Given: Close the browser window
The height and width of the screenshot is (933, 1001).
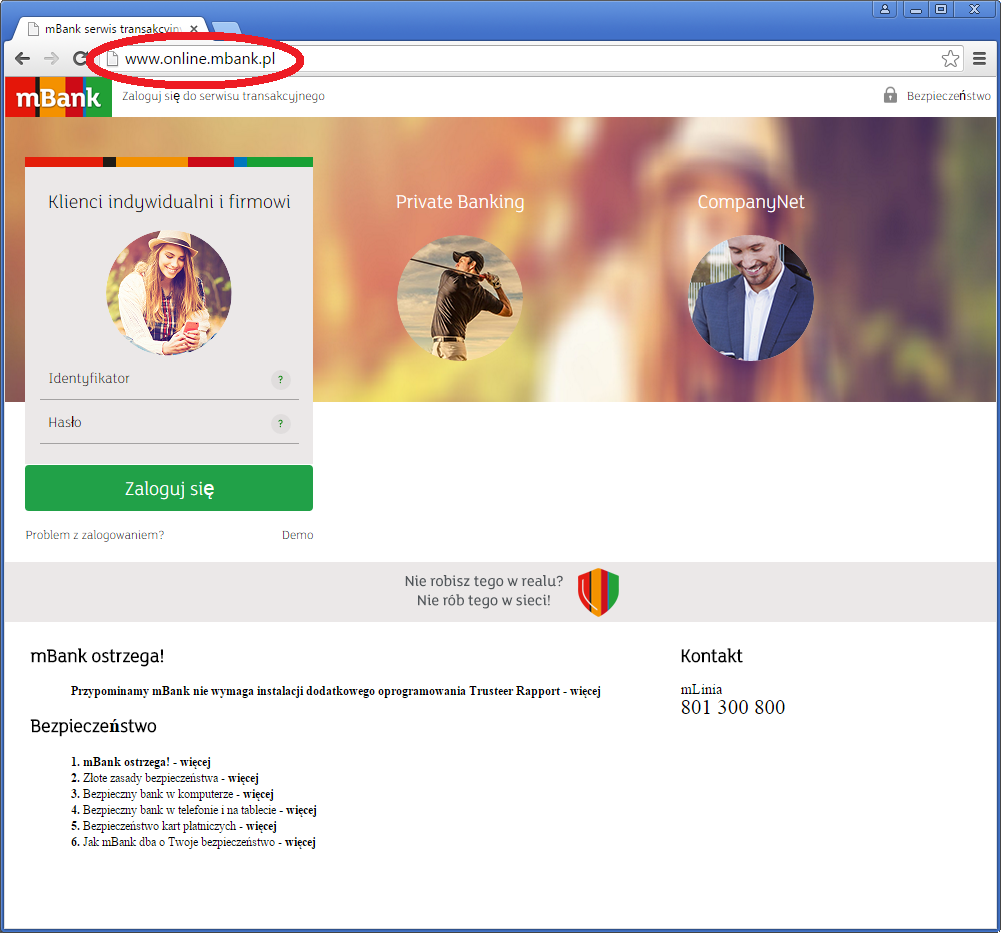Looking at the screenshot, I should pyautogui.click(x=974, y=9).
